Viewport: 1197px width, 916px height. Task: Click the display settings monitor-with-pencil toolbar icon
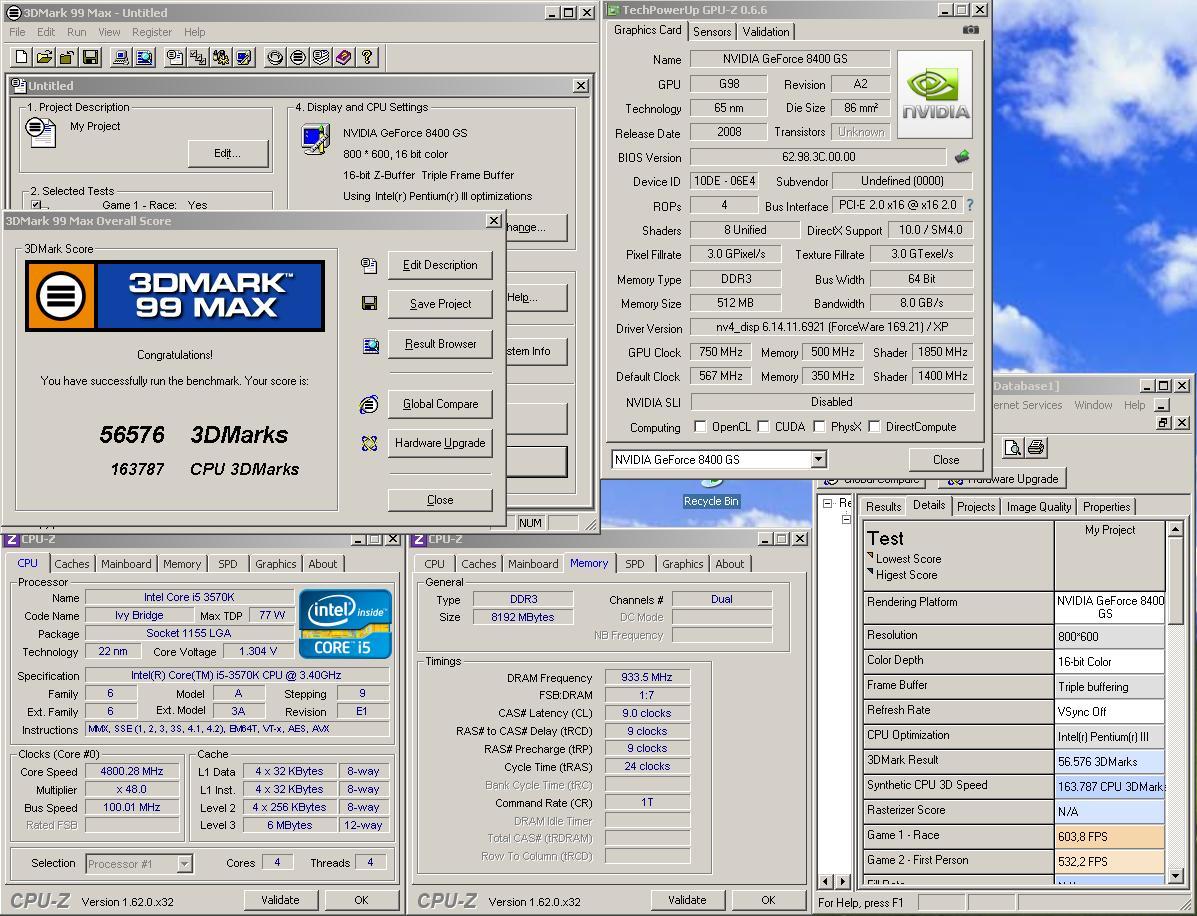pyautogui.click(x=244, y=57)
